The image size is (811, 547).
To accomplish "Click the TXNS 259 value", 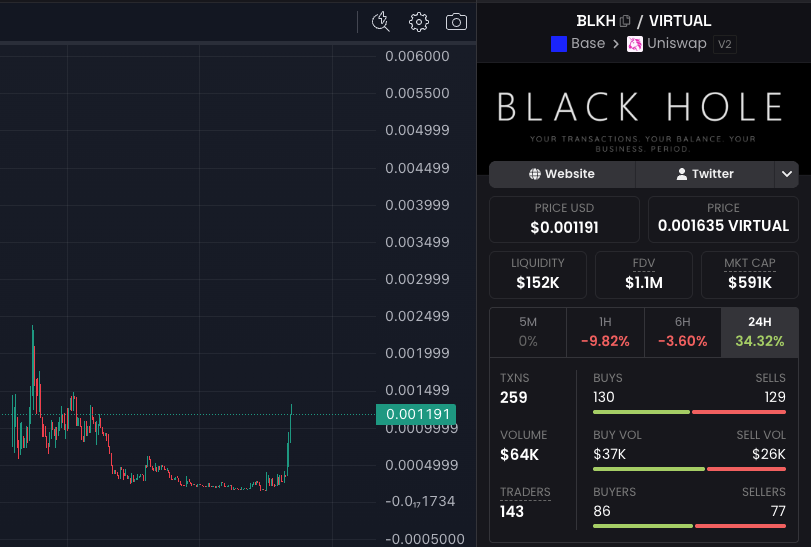I will (x=514, y=398).
